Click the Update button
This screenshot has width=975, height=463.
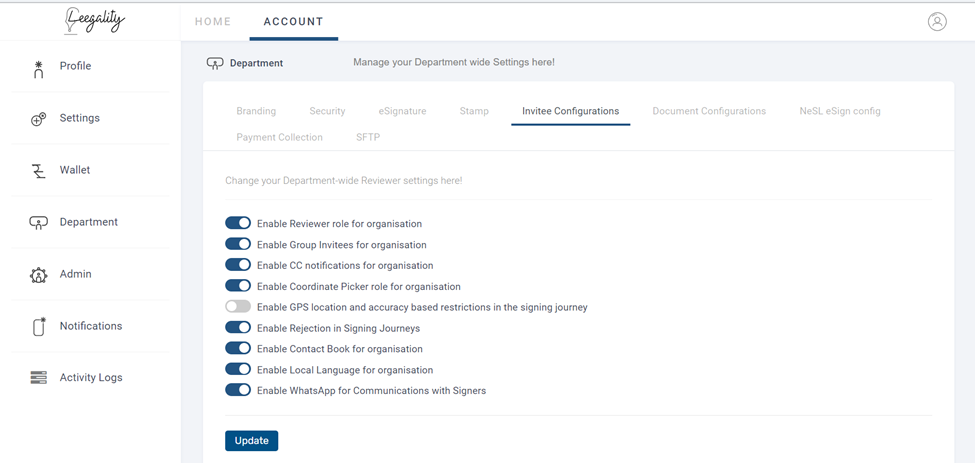(x=251, y=441)
